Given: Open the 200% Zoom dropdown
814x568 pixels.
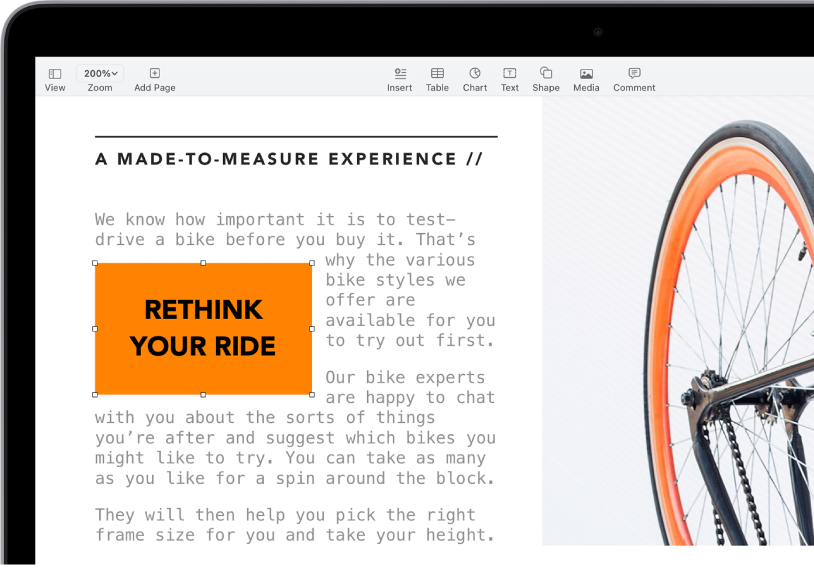Looking at the screenshot, I should 100,73.
